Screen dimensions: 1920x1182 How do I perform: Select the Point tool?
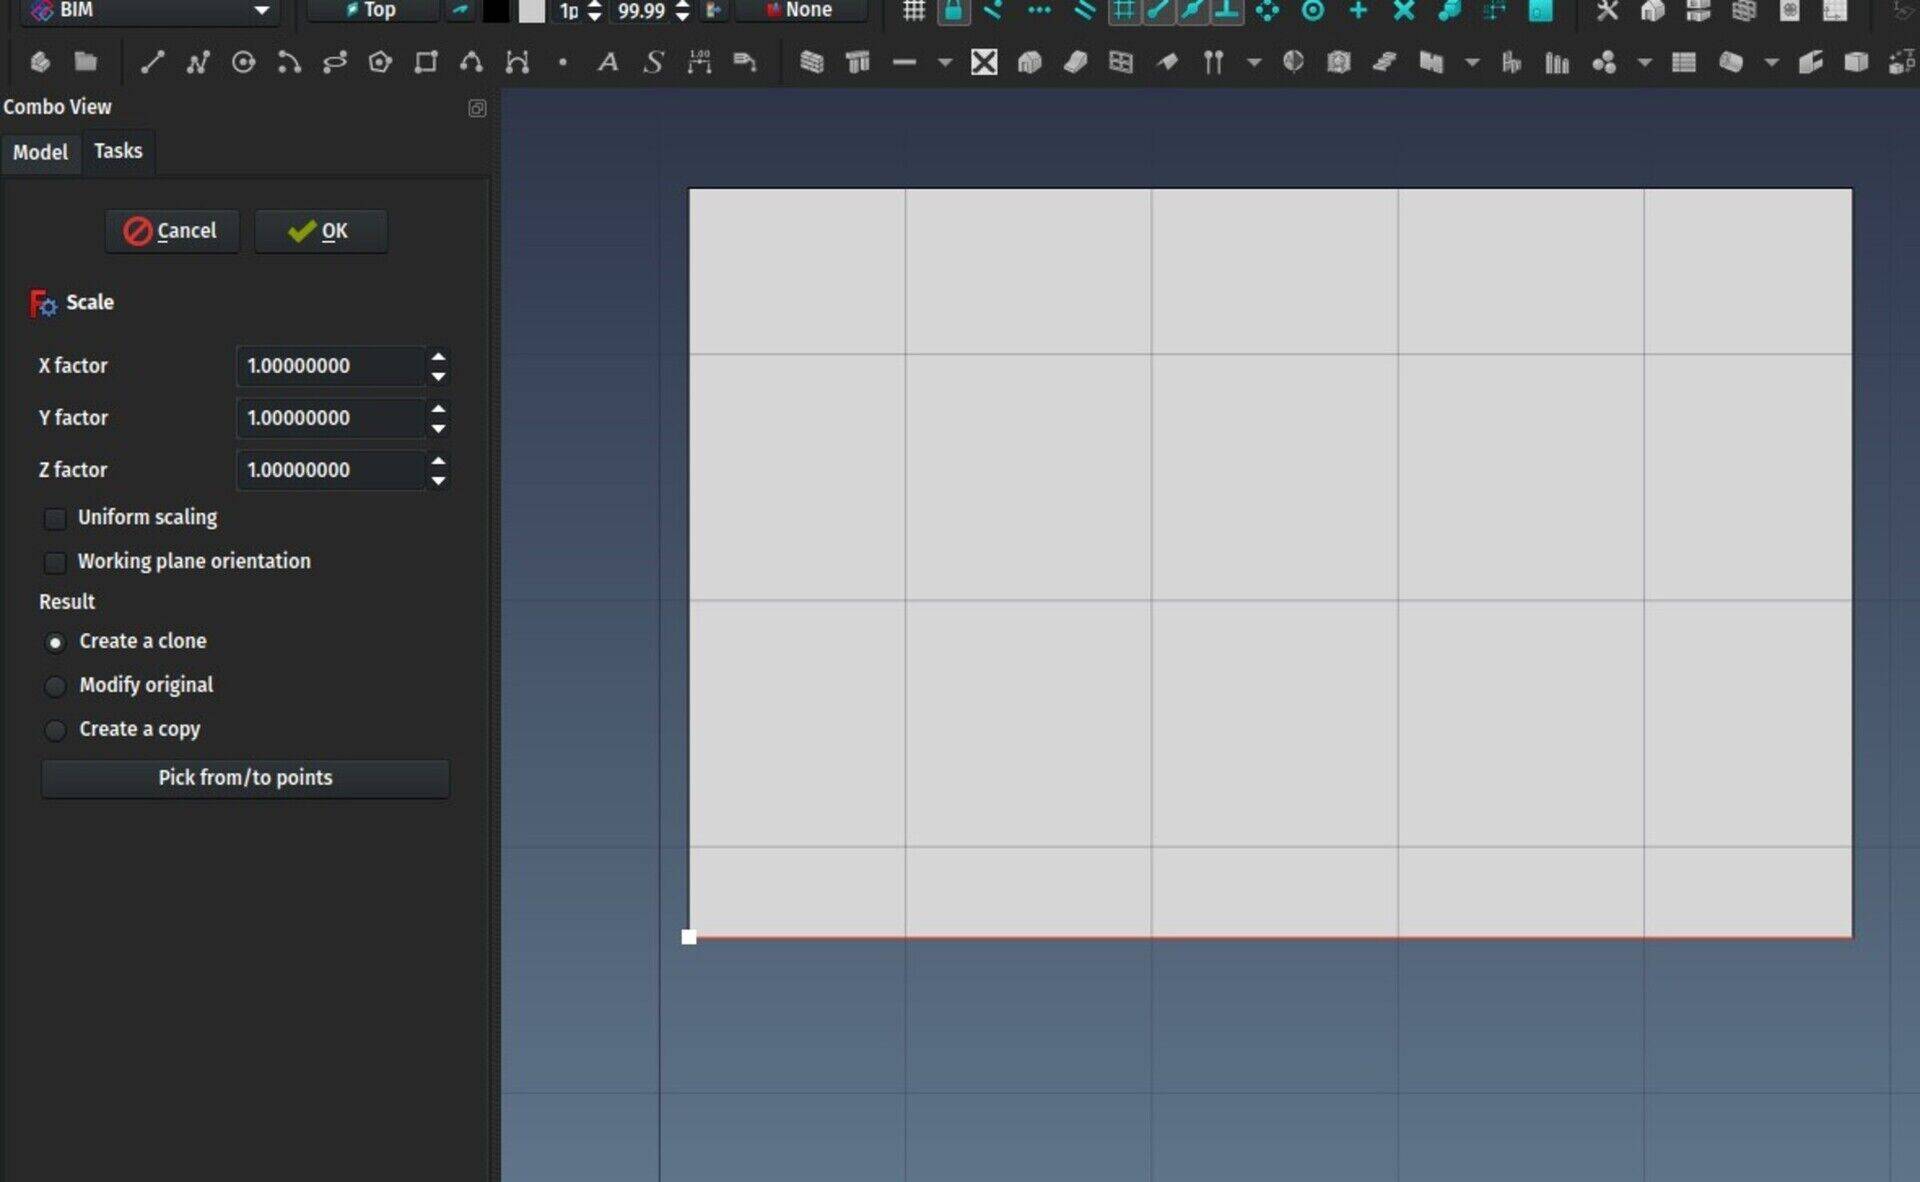(563, 62)
